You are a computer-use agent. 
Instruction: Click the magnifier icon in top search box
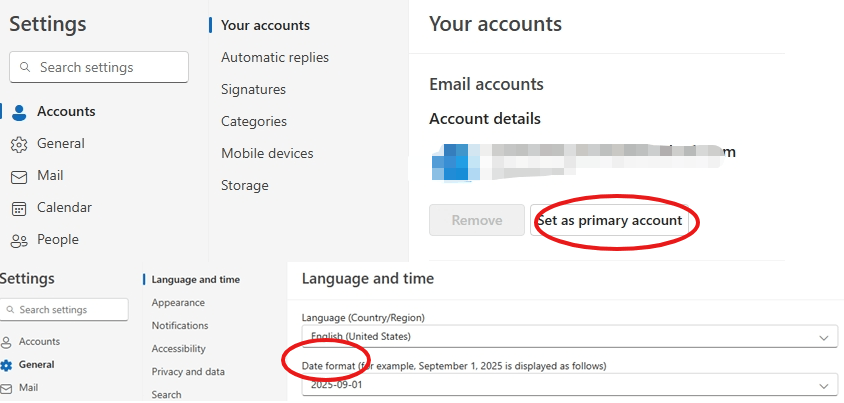[25, 68]
